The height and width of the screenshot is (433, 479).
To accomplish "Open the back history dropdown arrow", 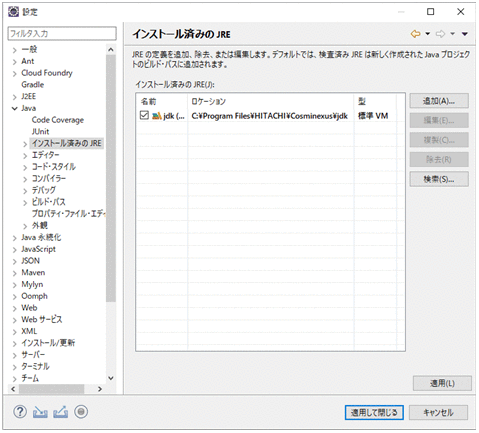I will [x=428, y=34].
